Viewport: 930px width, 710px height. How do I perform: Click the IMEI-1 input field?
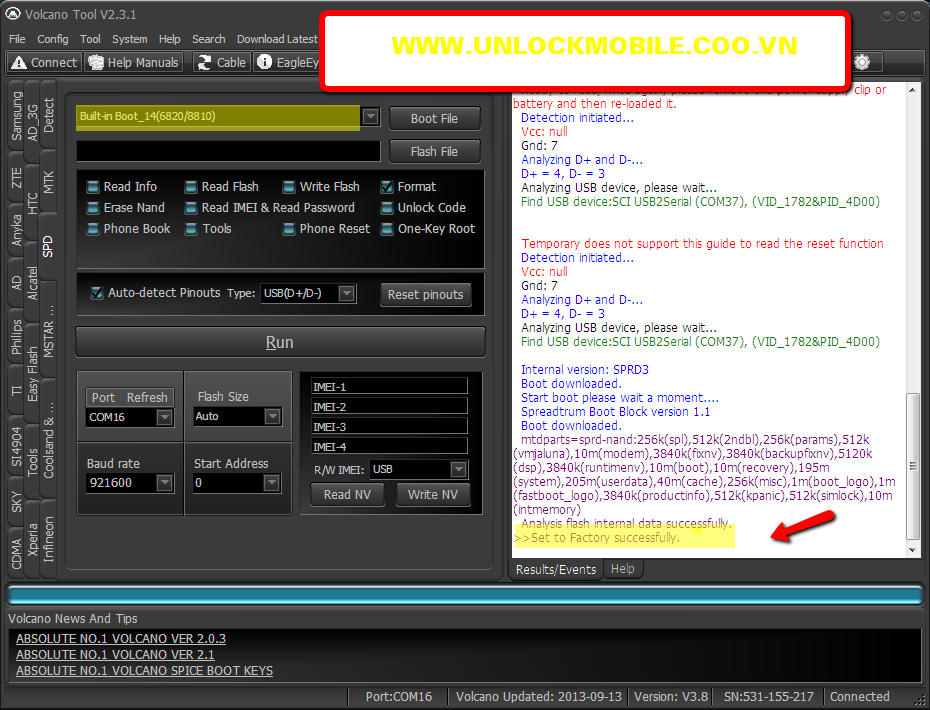pos(389,387)
